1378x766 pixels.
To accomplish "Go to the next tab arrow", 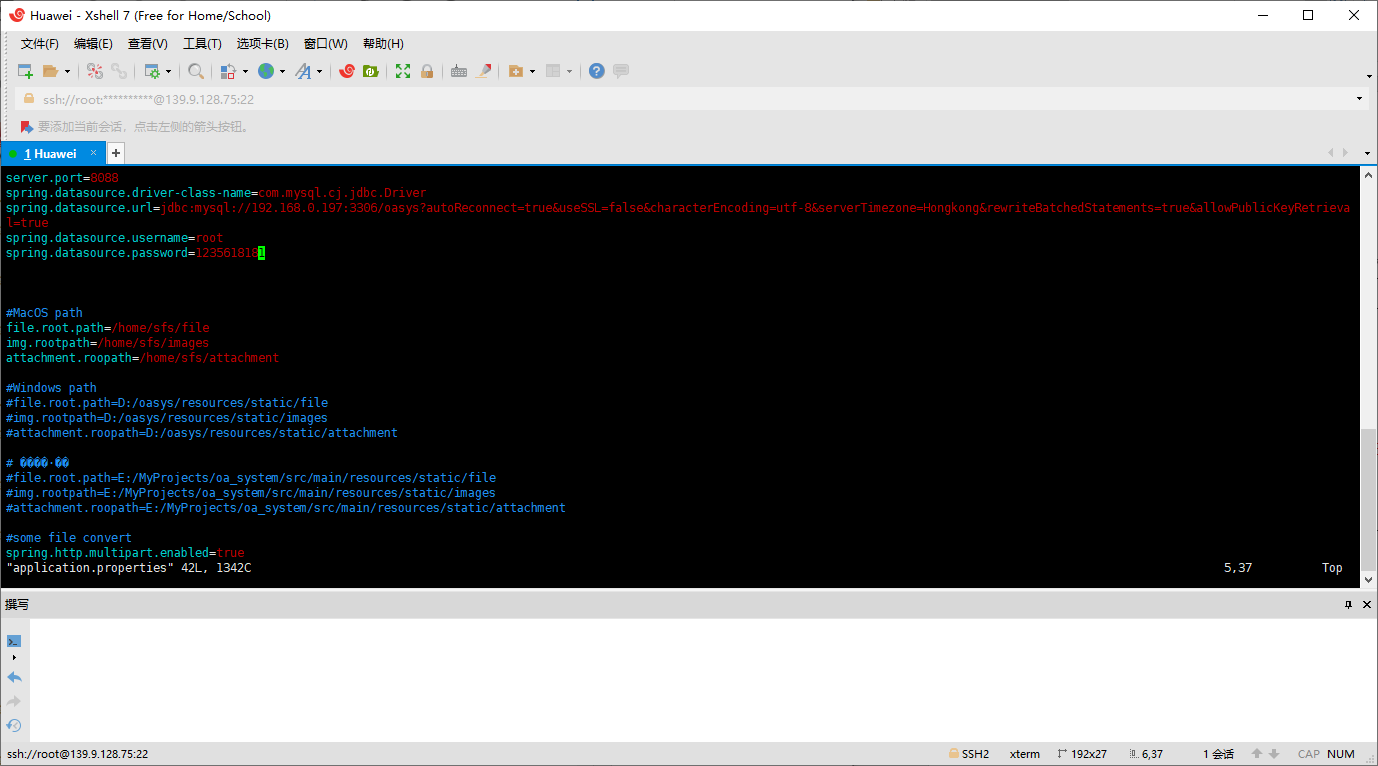I will coord(1347,153).
